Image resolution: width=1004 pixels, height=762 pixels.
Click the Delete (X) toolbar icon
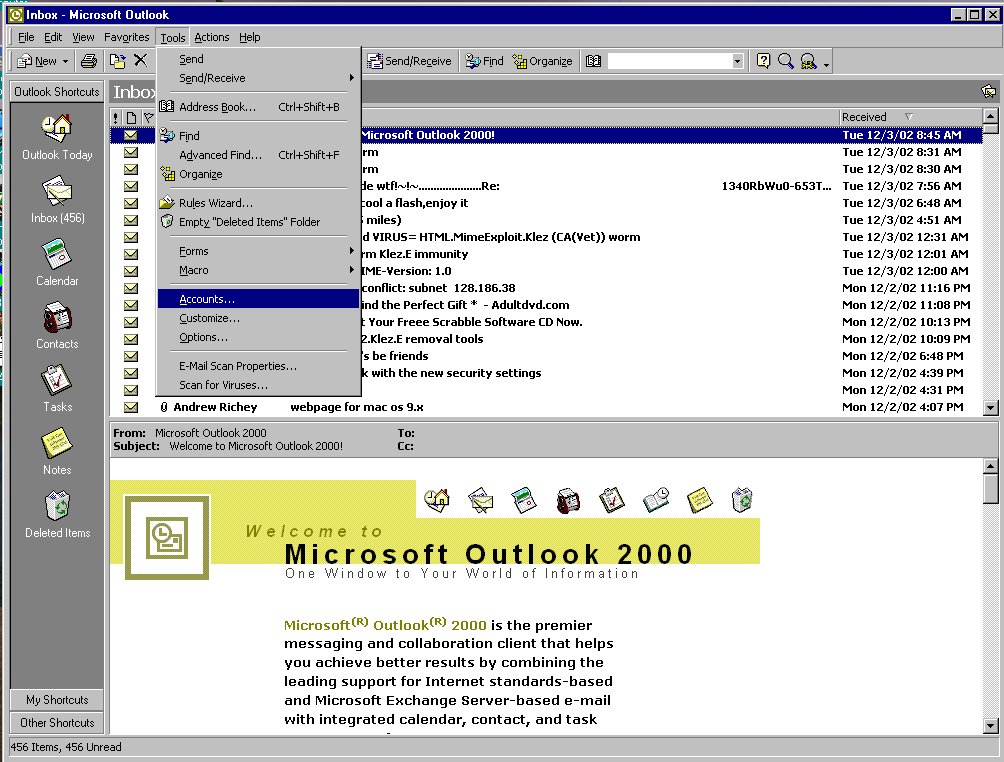click(140, 61)
